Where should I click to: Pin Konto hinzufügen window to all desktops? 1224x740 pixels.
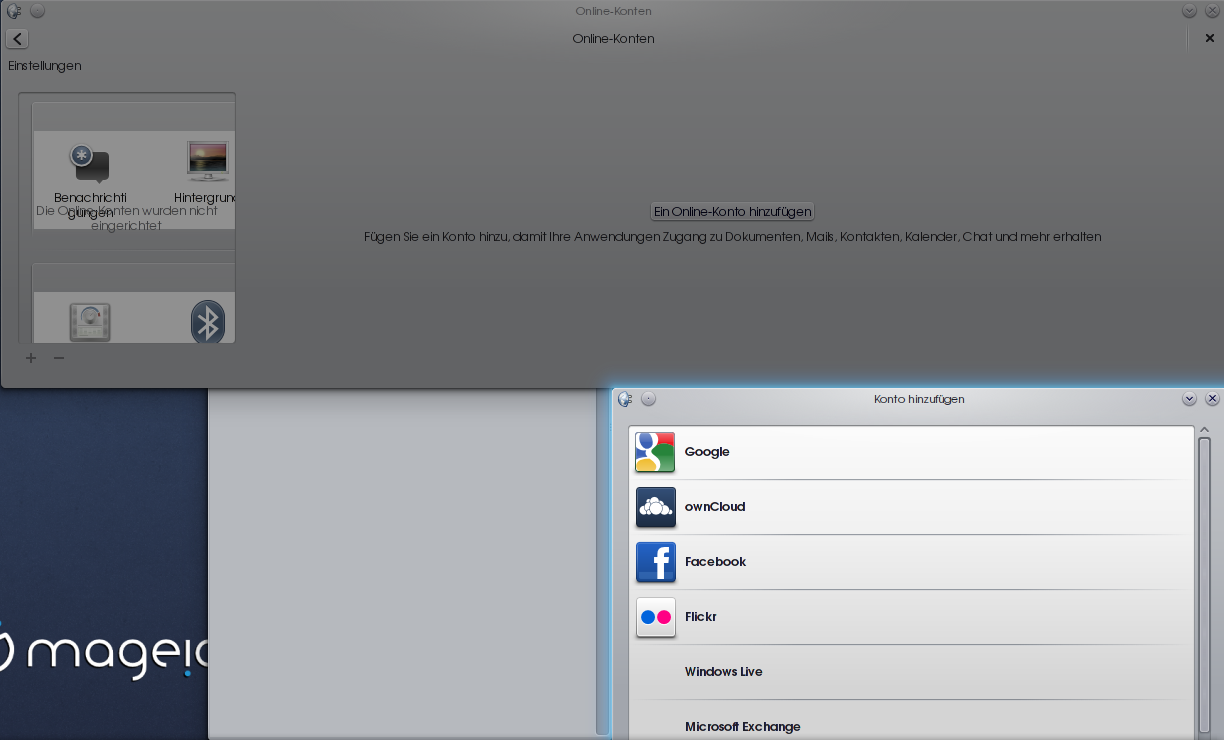click(x=648, y=399)
